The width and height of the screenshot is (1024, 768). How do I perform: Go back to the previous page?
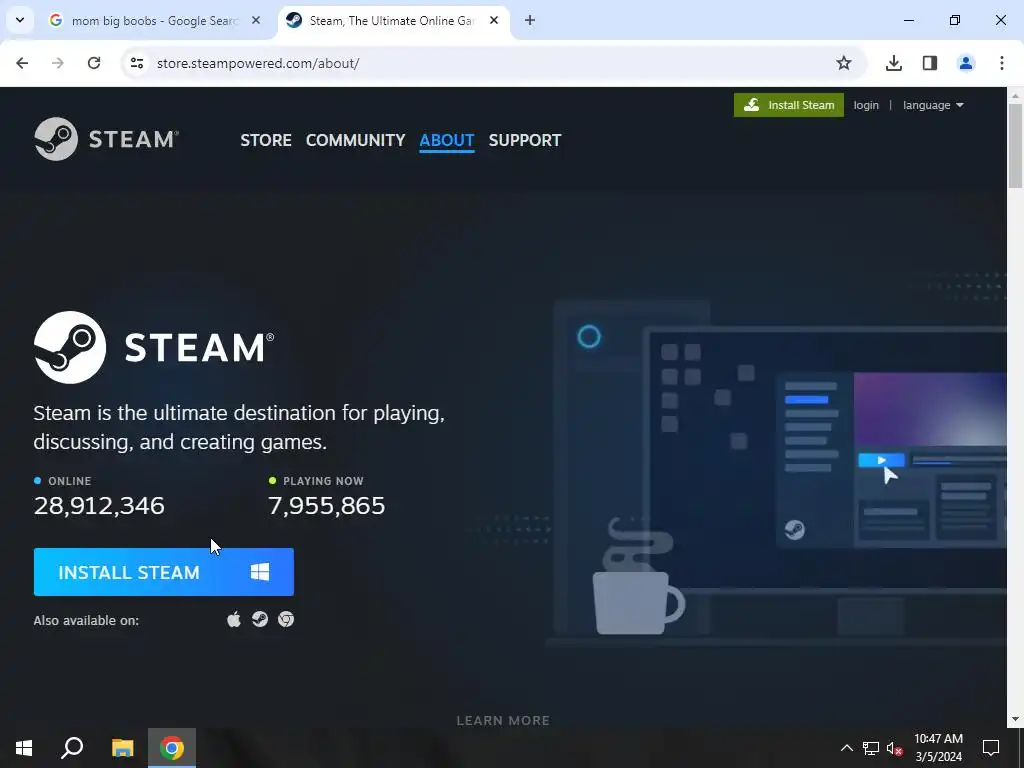coord(22,63)
